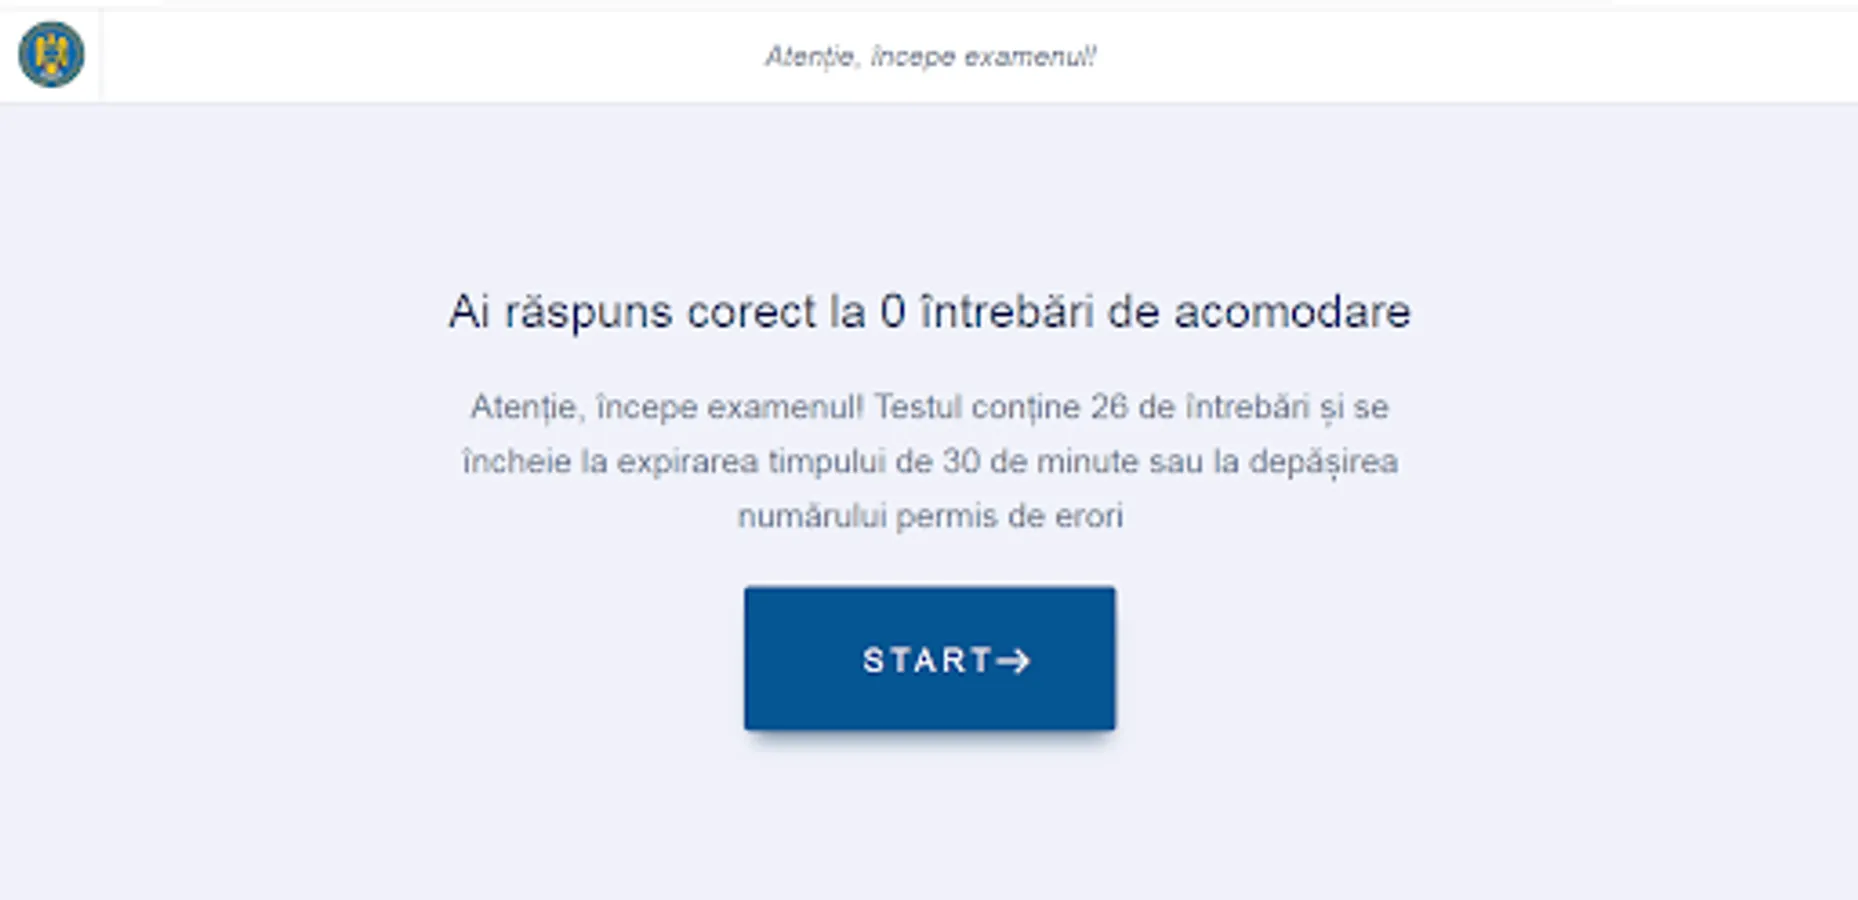Image resolution: width=1858 pixels, height=900 pixels.
Task: Click 'Atenție, începe examenul!' in the paragraph
Action: [x=667, y=408]
